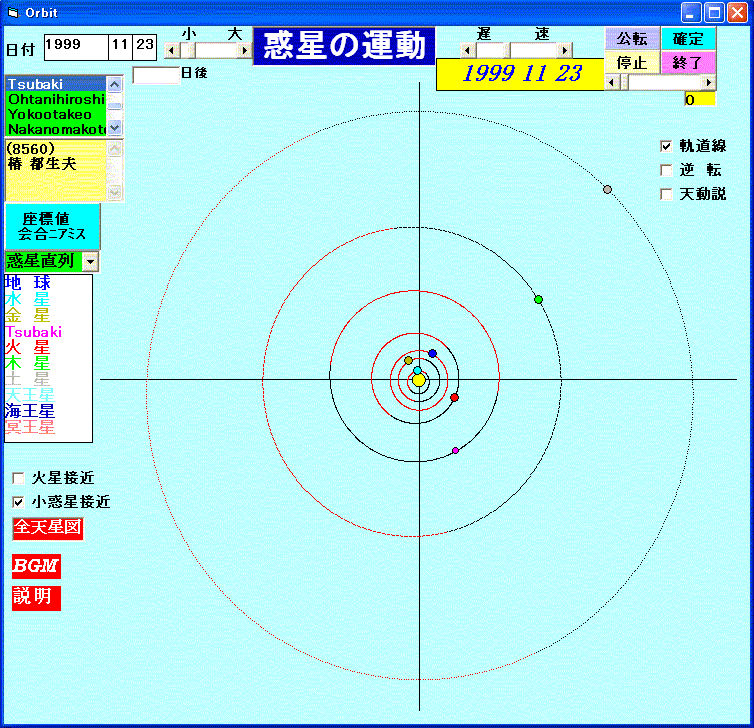Check the 火星接近 Mars approach box
The height and width of the screenshot is (728, 754).
pos(19,478)
